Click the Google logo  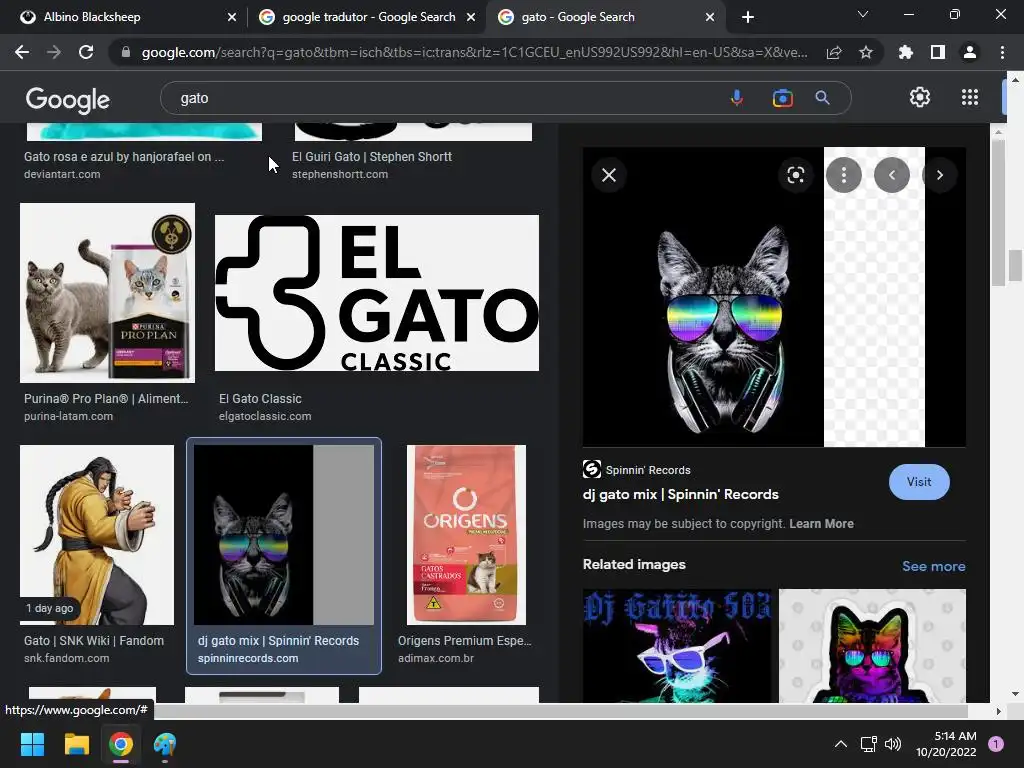pyautogui.click(x=68, y=99)
